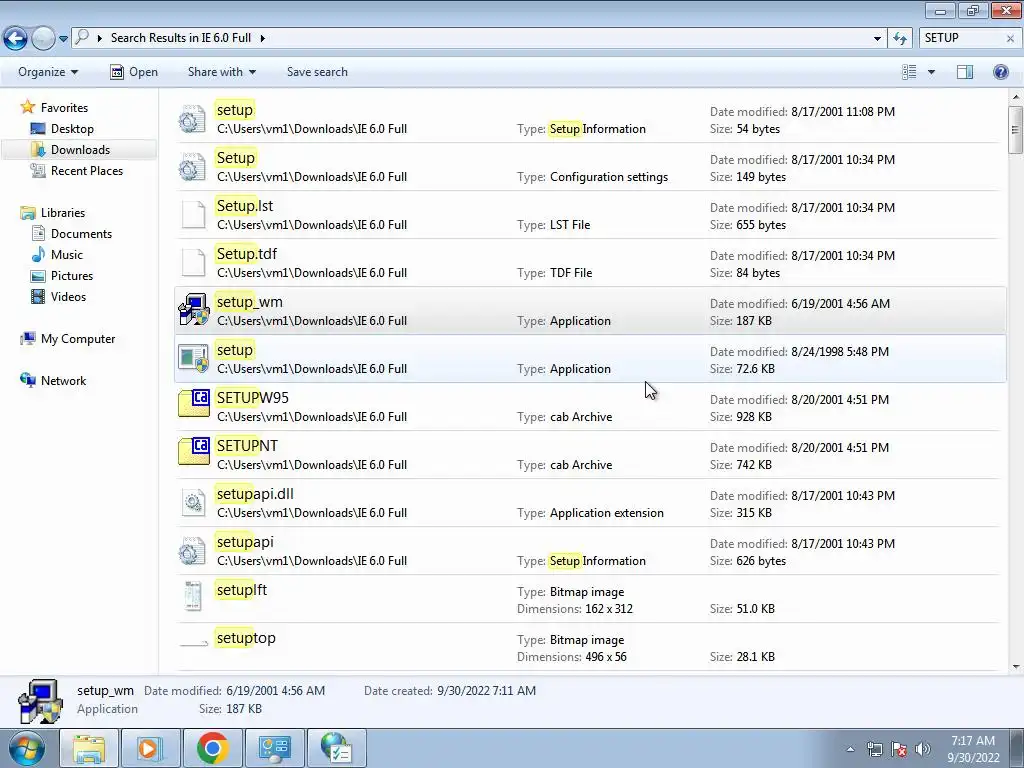This screenshot has height=768, width=1024.
Task: Expand the view options dropdown arrow
Action: (931, 72)
